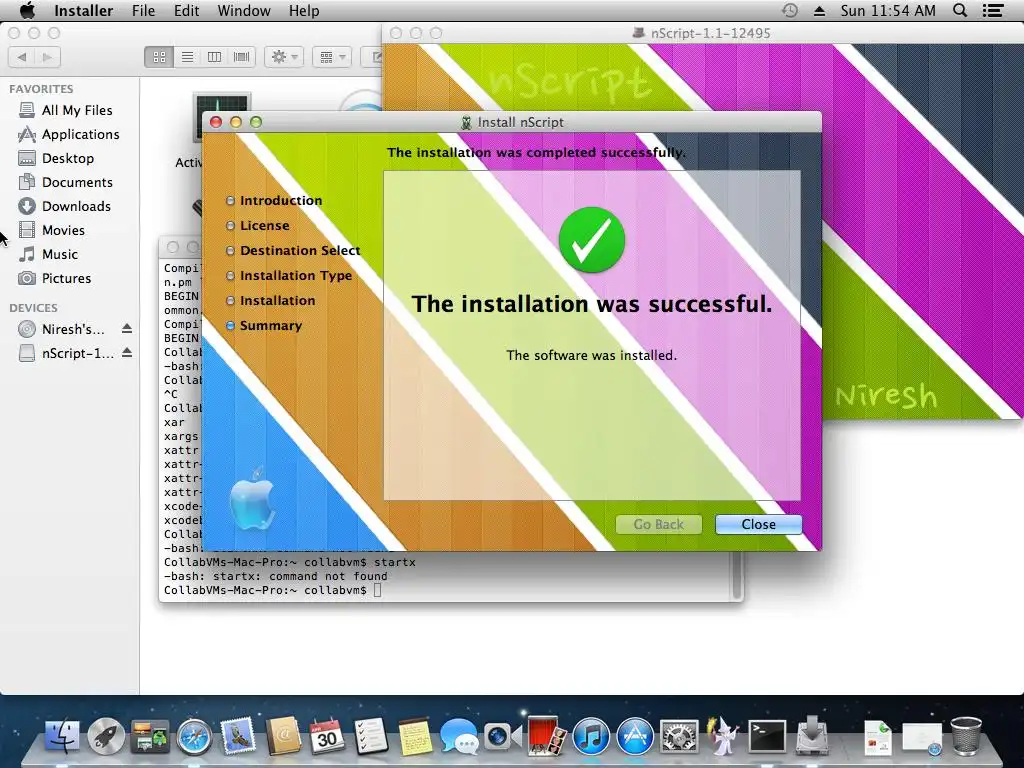Image resolution: width=1024 pixels, height=768 pixels.
Task: Click the License step in installer
Action: [264, 225]
